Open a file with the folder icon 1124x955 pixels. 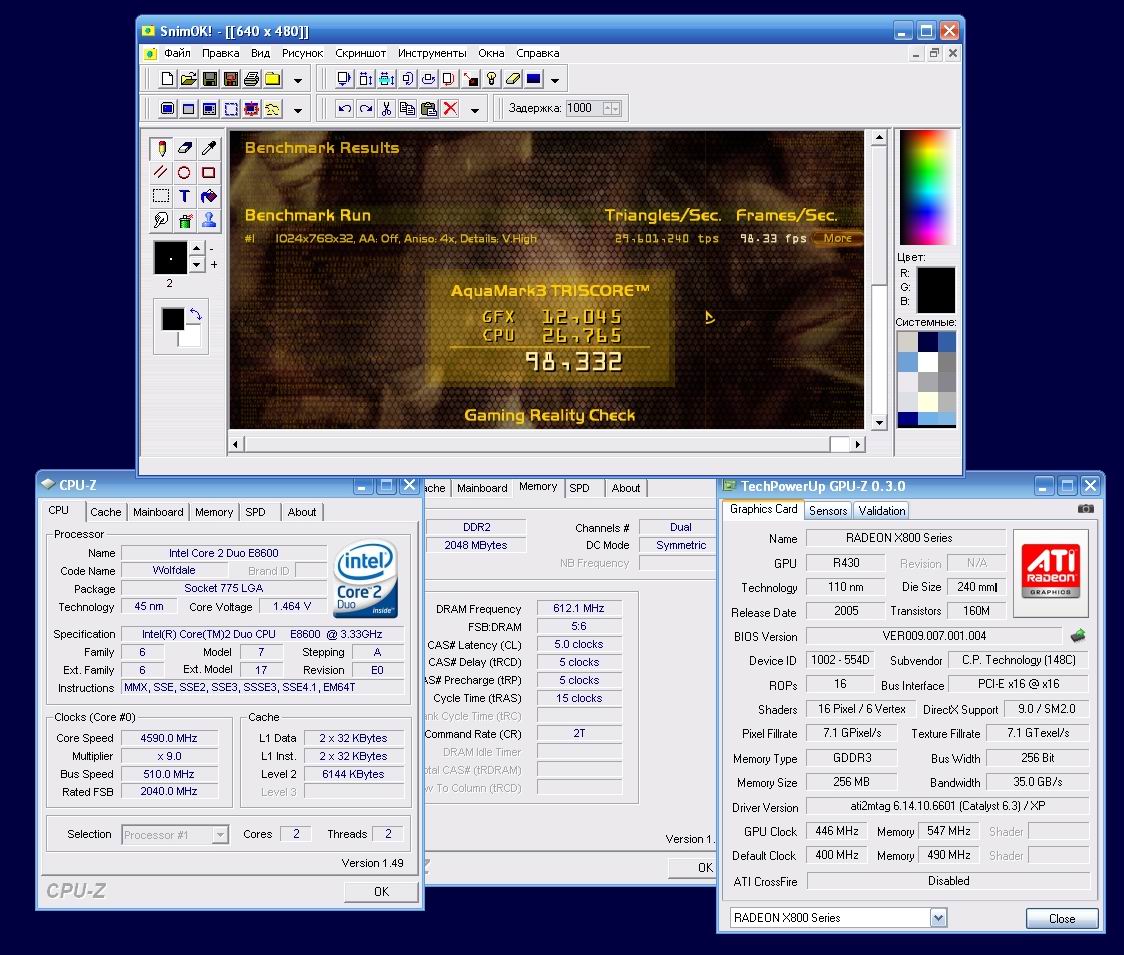coord(189,79)
